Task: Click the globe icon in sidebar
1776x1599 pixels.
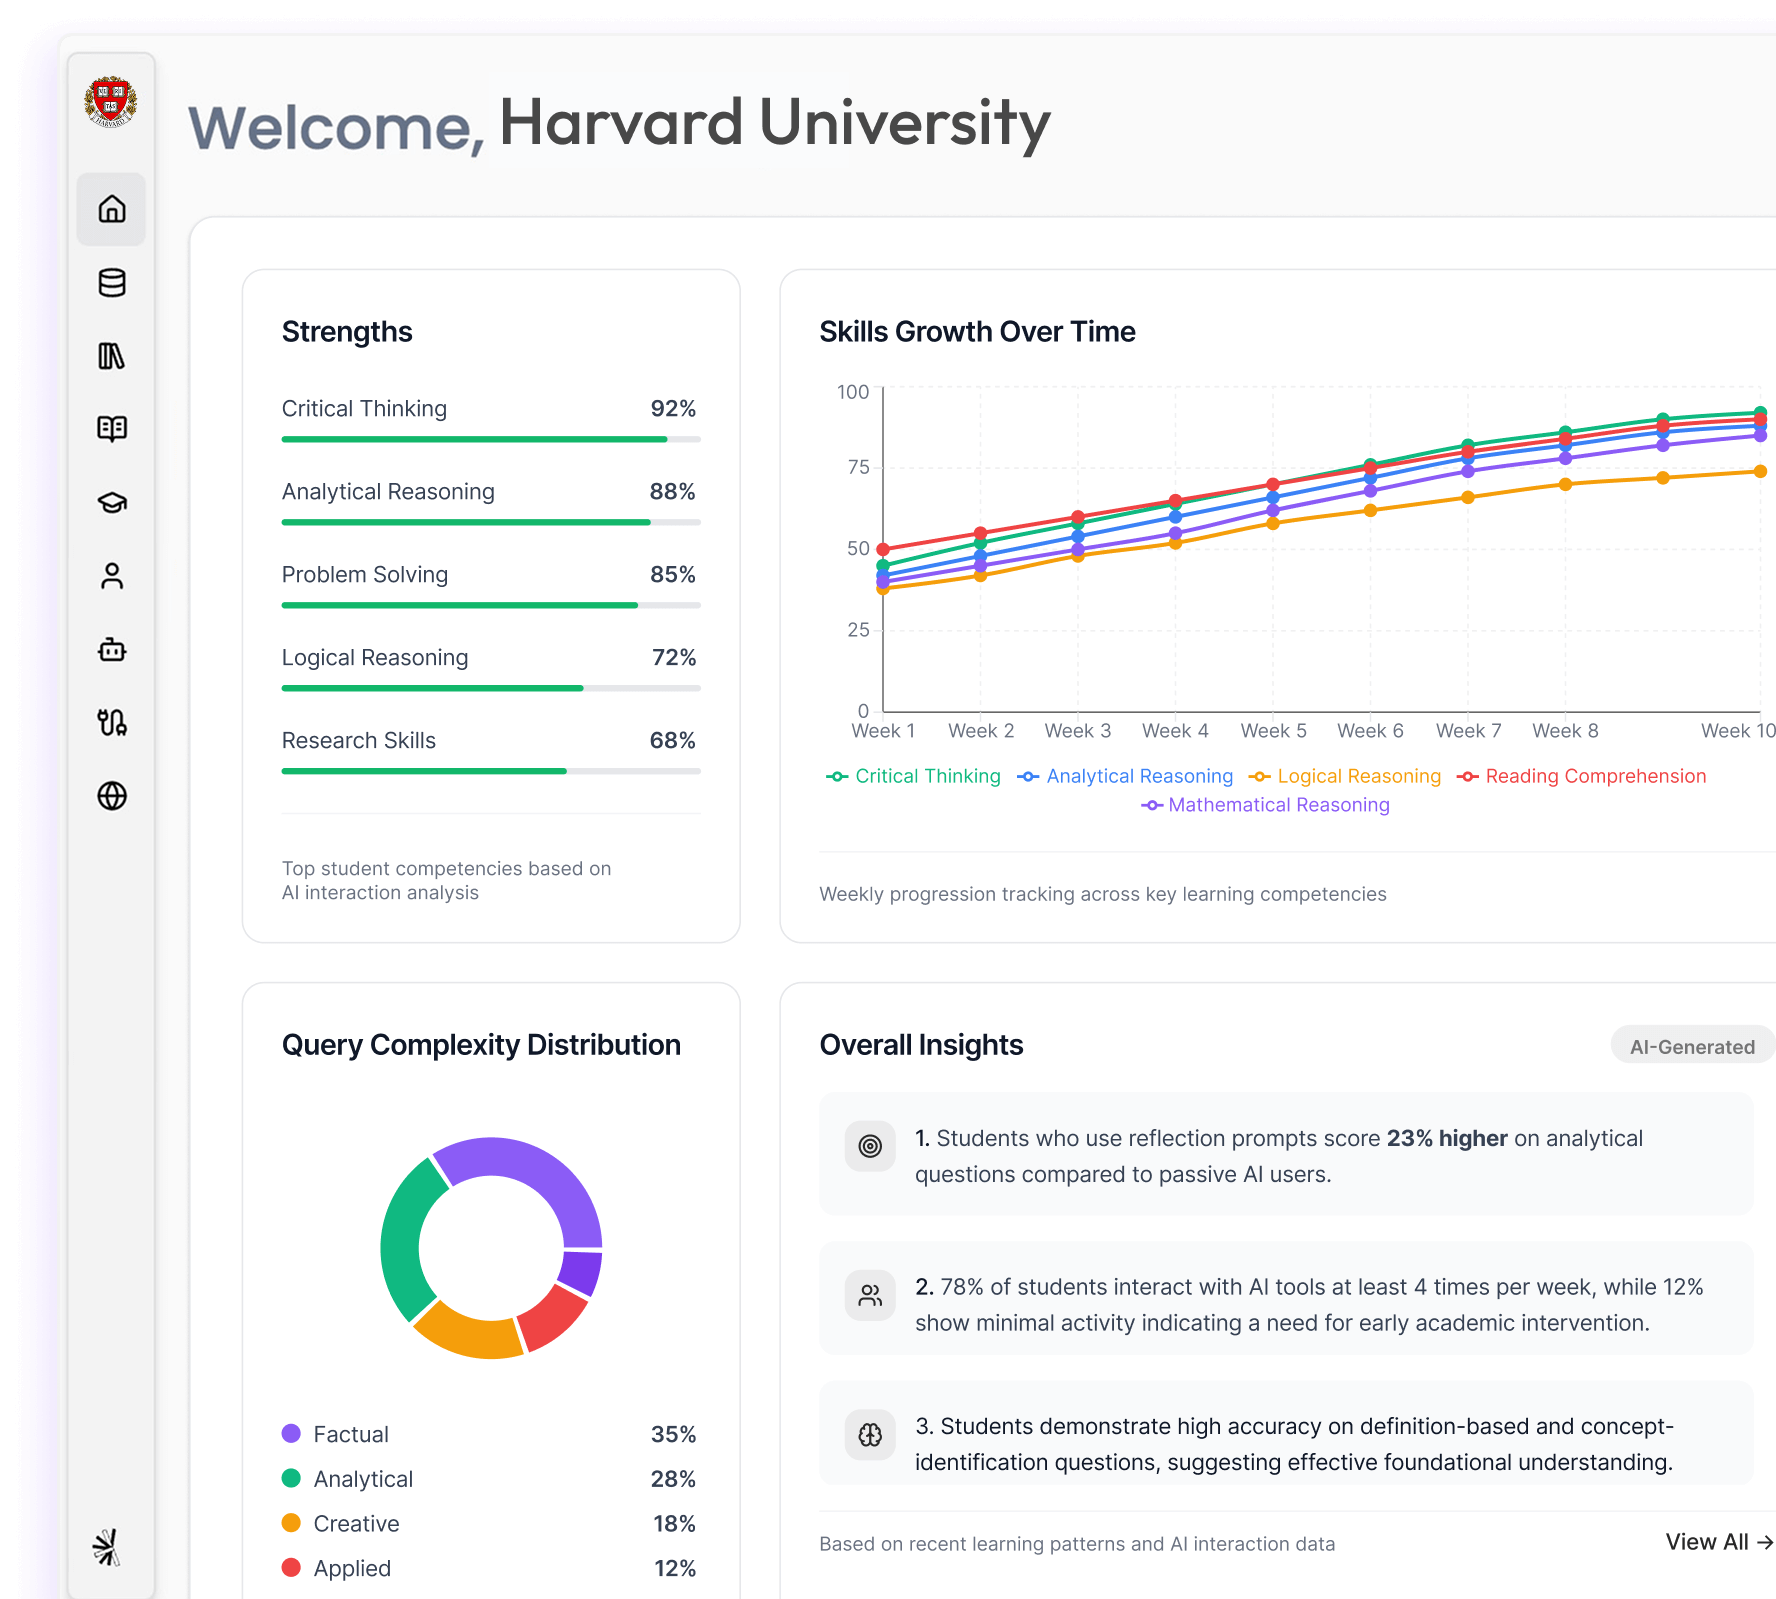Action: click(112, 796)
